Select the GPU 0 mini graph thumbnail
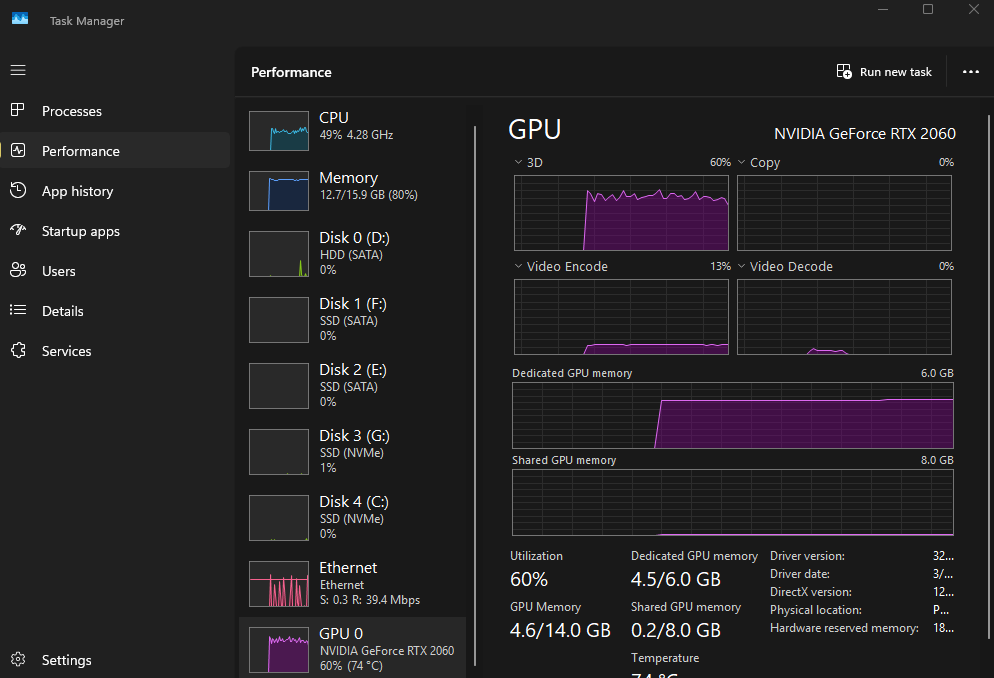Image resolution: width=994 pixels, height=678 pixels. click(x=279, y=650)
